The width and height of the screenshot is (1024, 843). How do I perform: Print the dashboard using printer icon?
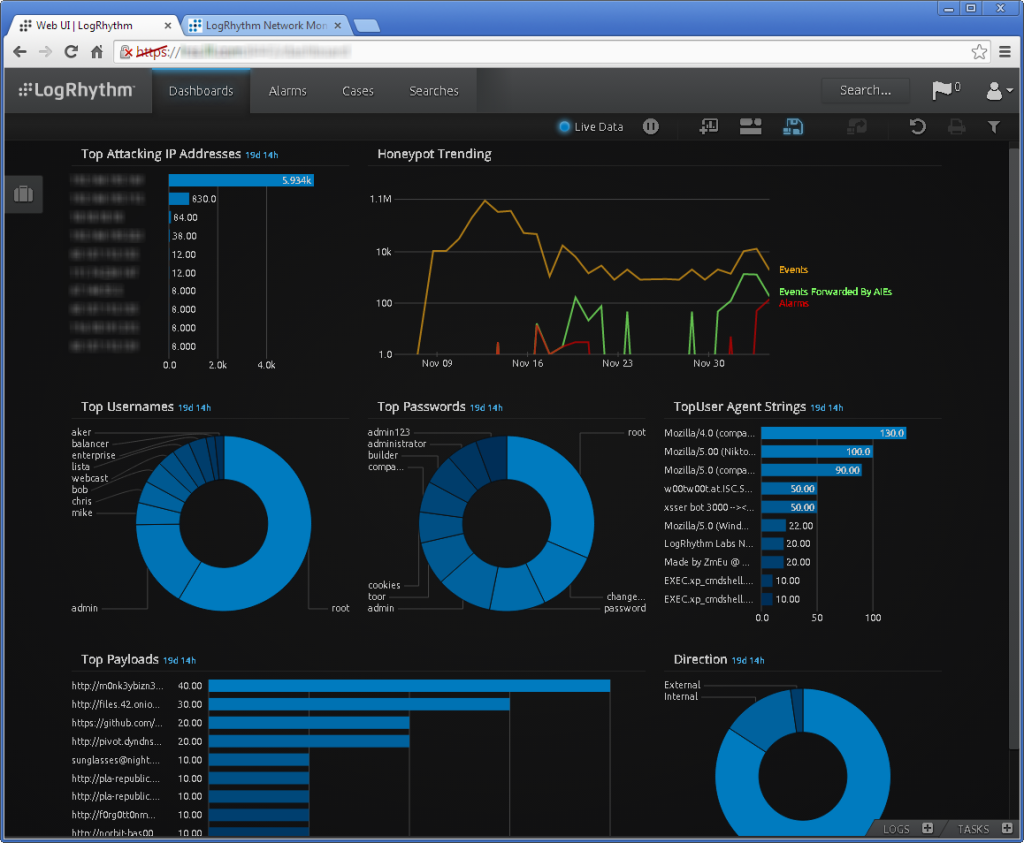[x=956, y=126]
